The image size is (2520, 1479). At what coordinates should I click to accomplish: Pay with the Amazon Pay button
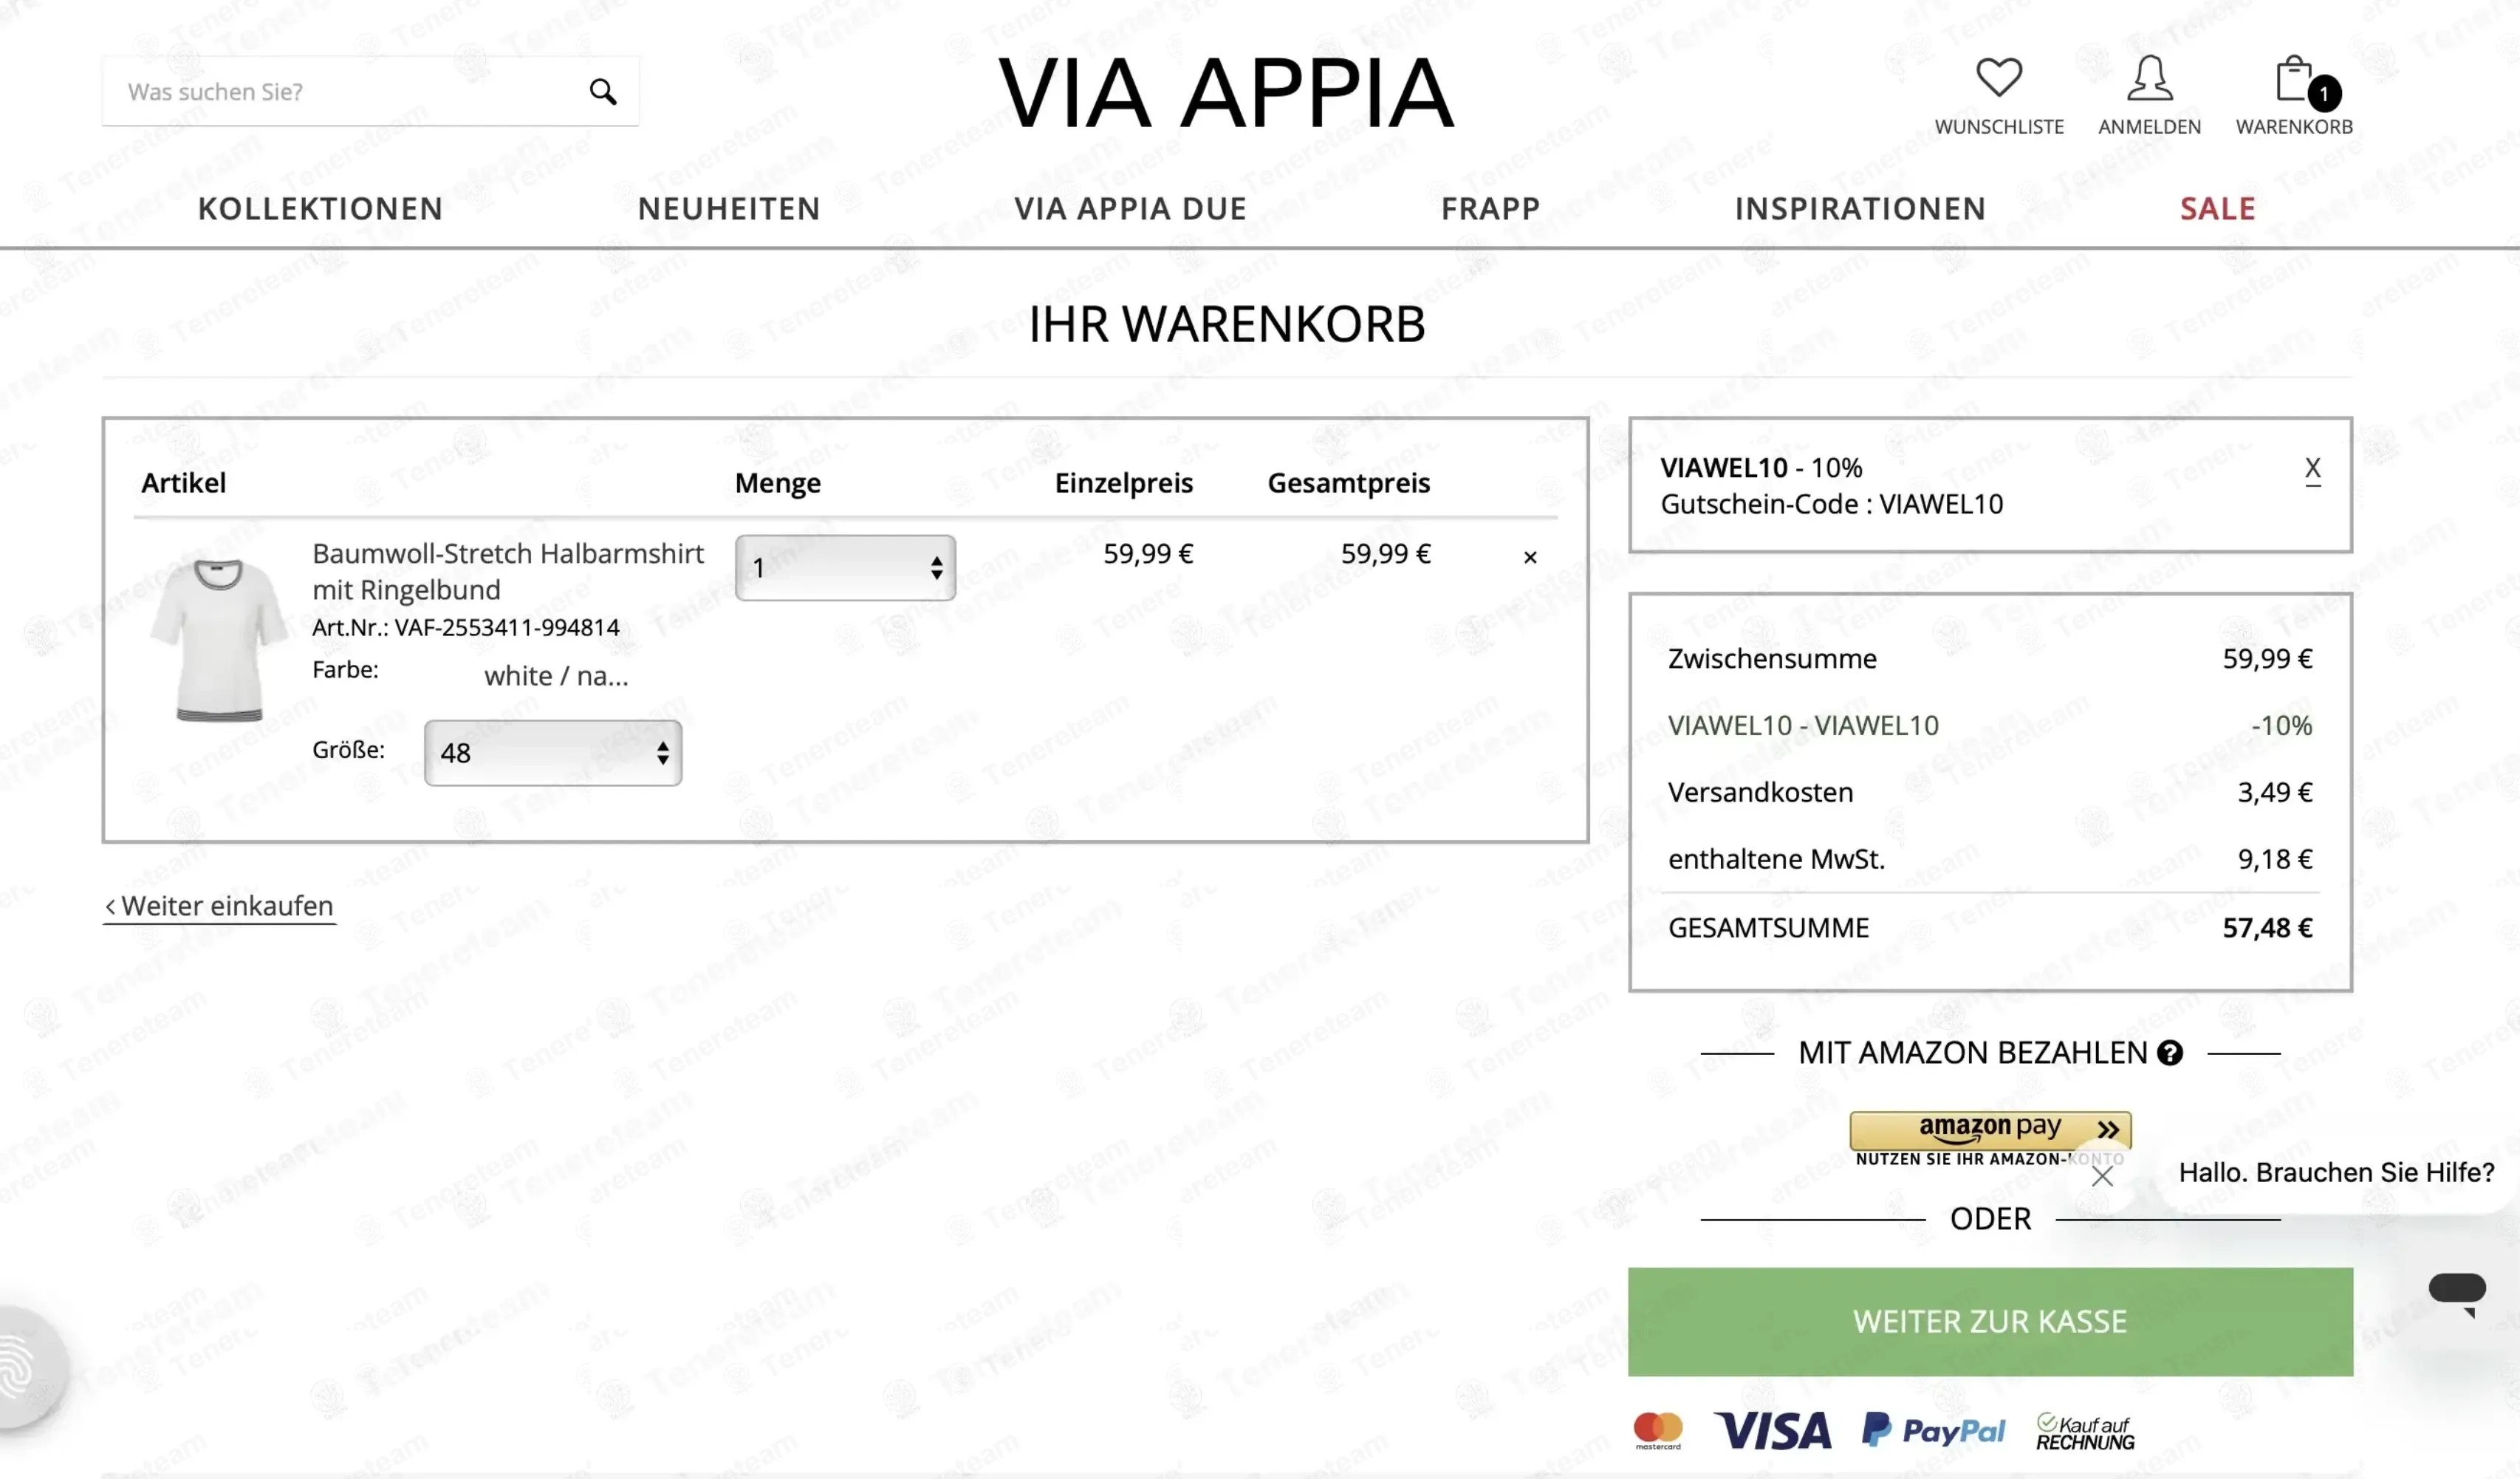1989,1131
